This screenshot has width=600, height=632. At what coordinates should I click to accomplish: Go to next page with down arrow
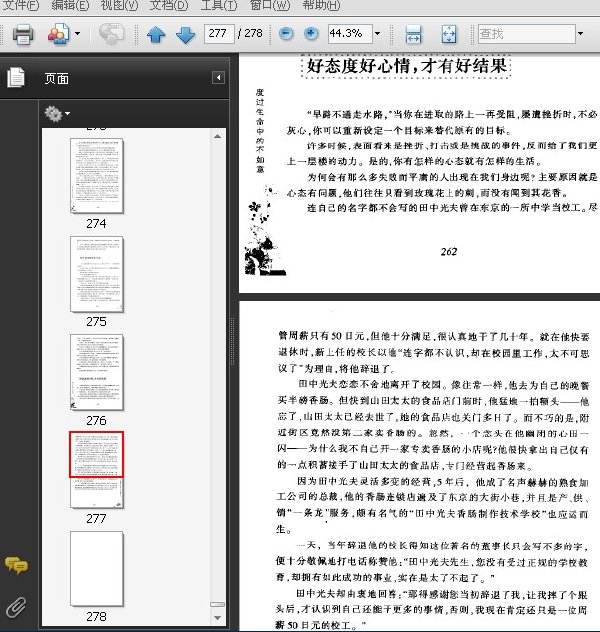pos(186,35)
